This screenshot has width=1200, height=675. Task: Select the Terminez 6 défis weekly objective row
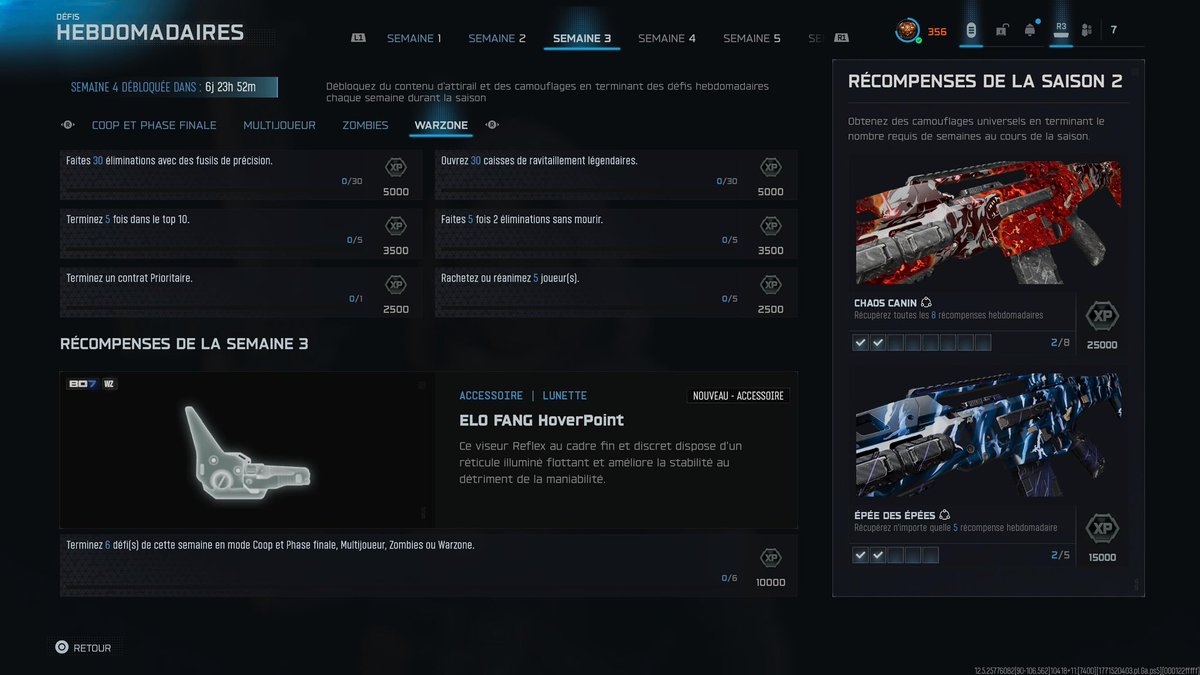coord(429,566)
